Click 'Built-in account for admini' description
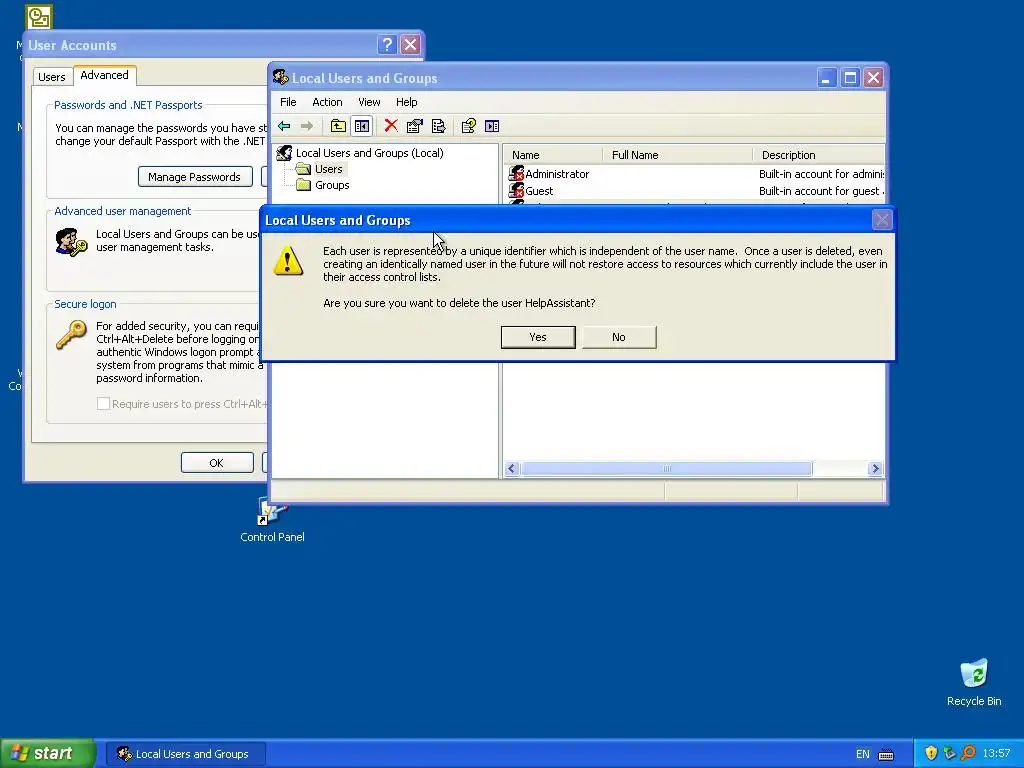The width and height of the screenshot is (1024, 768). (x=822, y=174)
